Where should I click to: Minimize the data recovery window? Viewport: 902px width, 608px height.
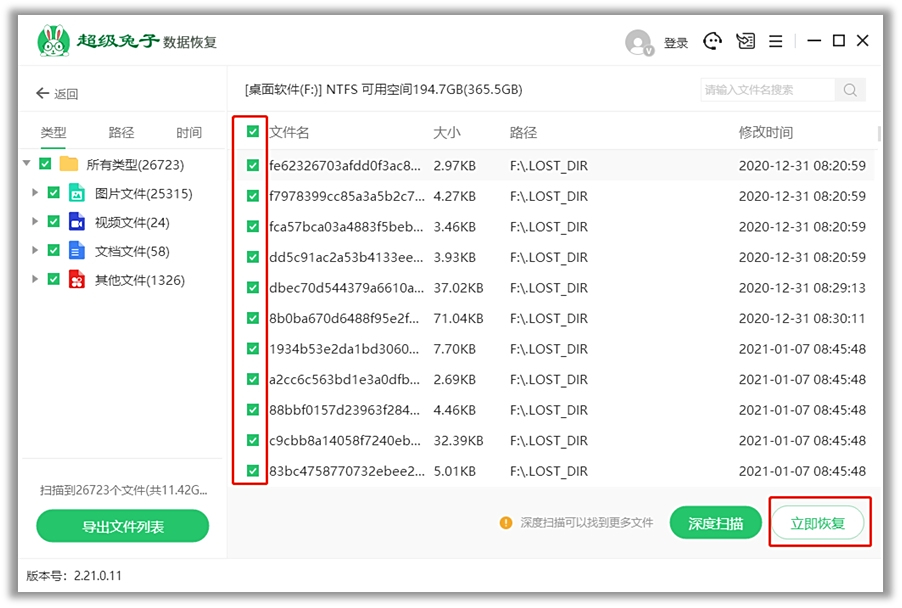[813, 41]
